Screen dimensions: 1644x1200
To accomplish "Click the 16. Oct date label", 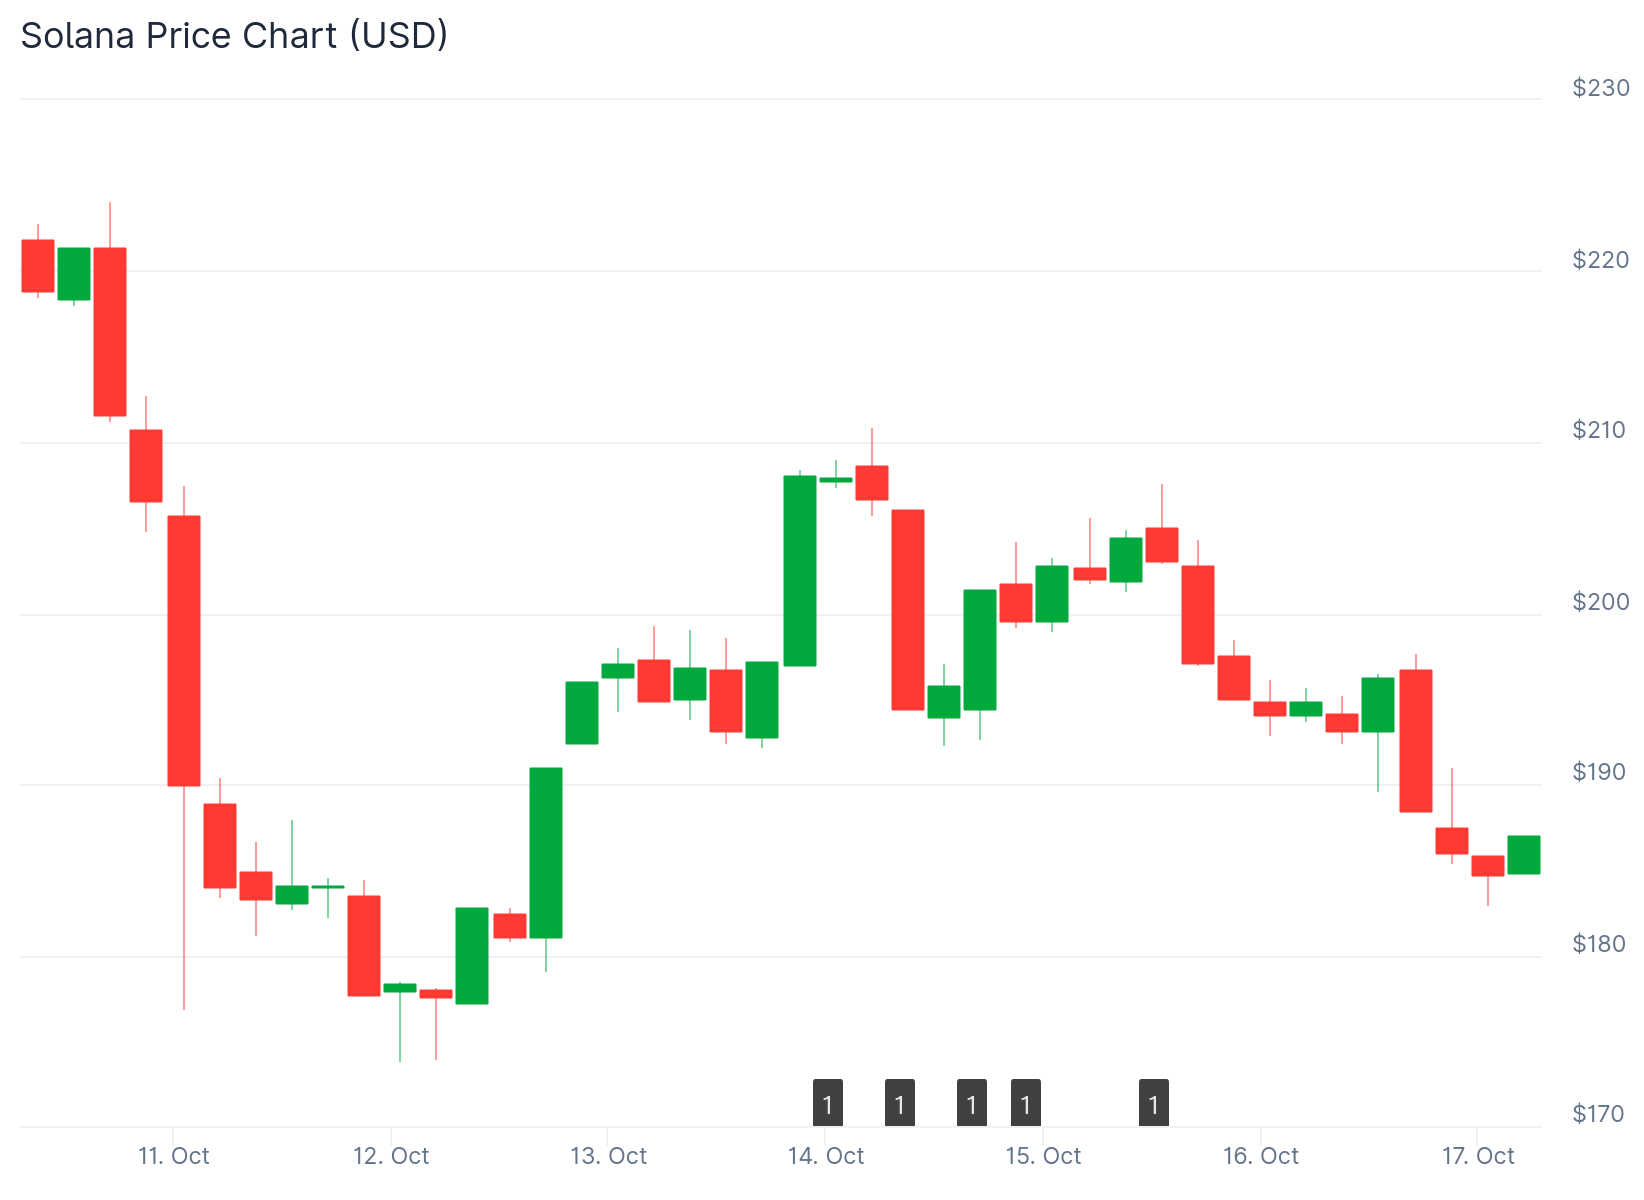I will pyautogui.click(x=1260, y=1156).
